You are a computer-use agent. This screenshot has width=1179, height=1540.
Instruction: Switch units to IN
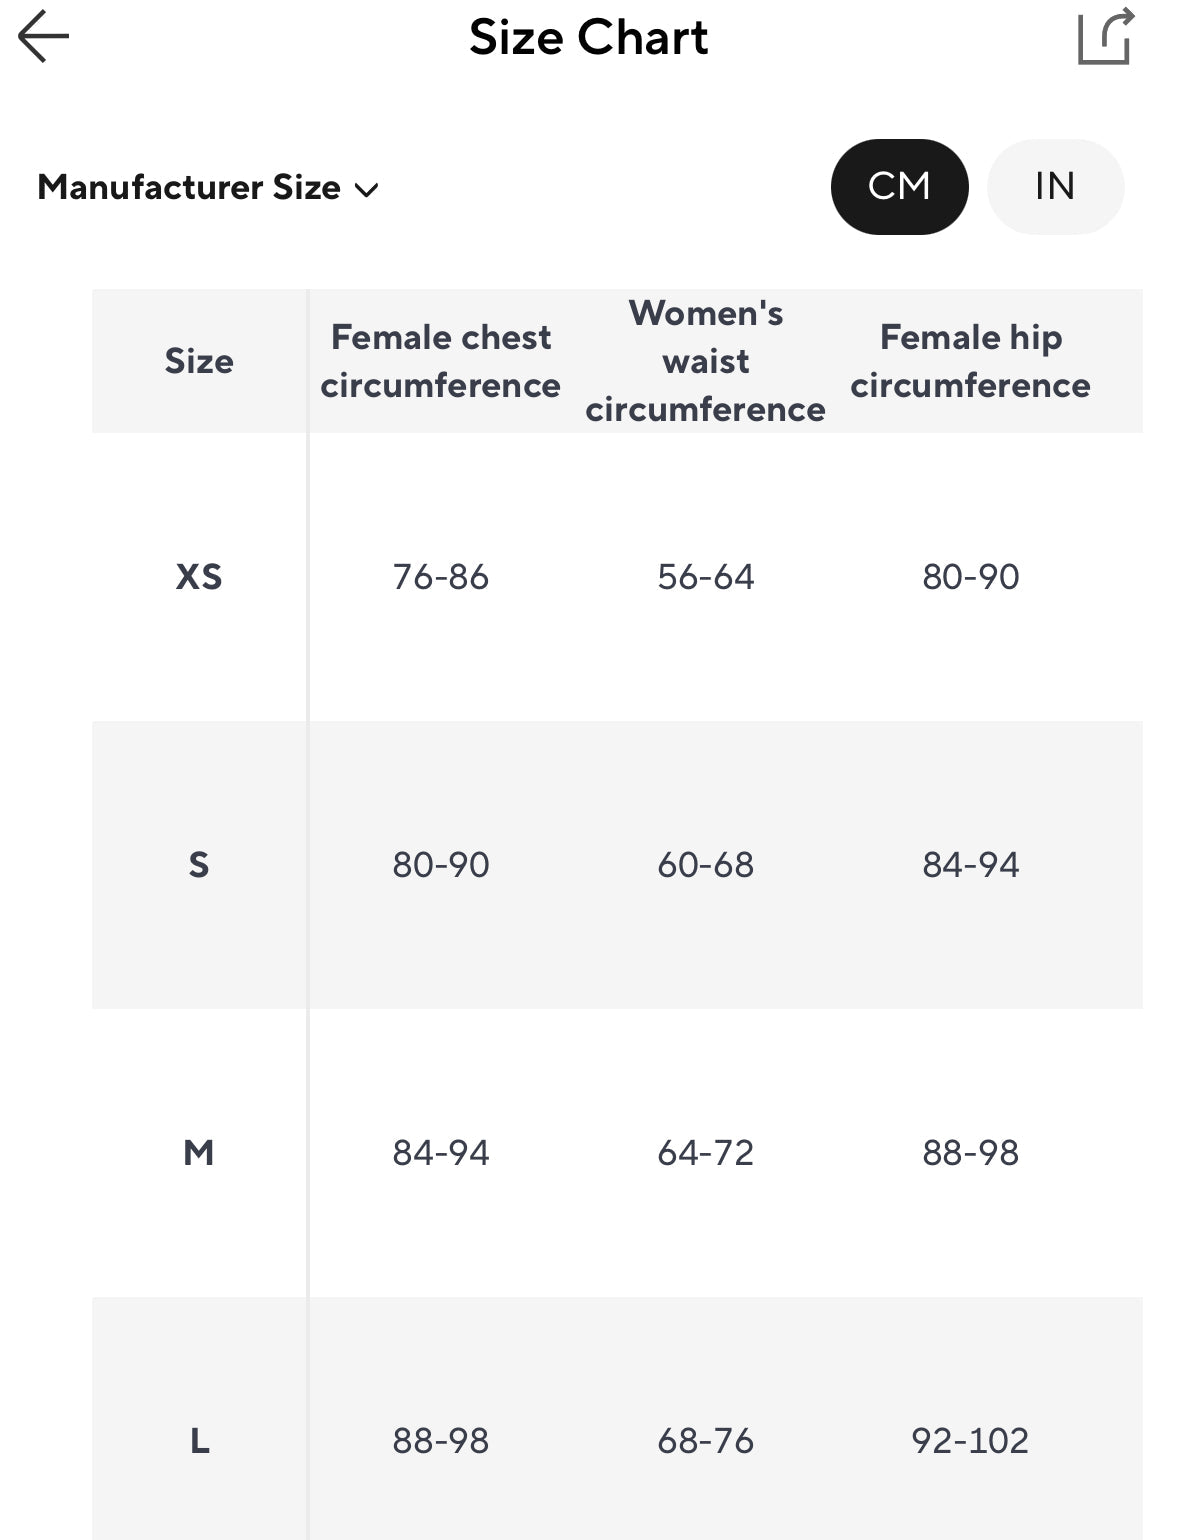(x=1055, y=187)
